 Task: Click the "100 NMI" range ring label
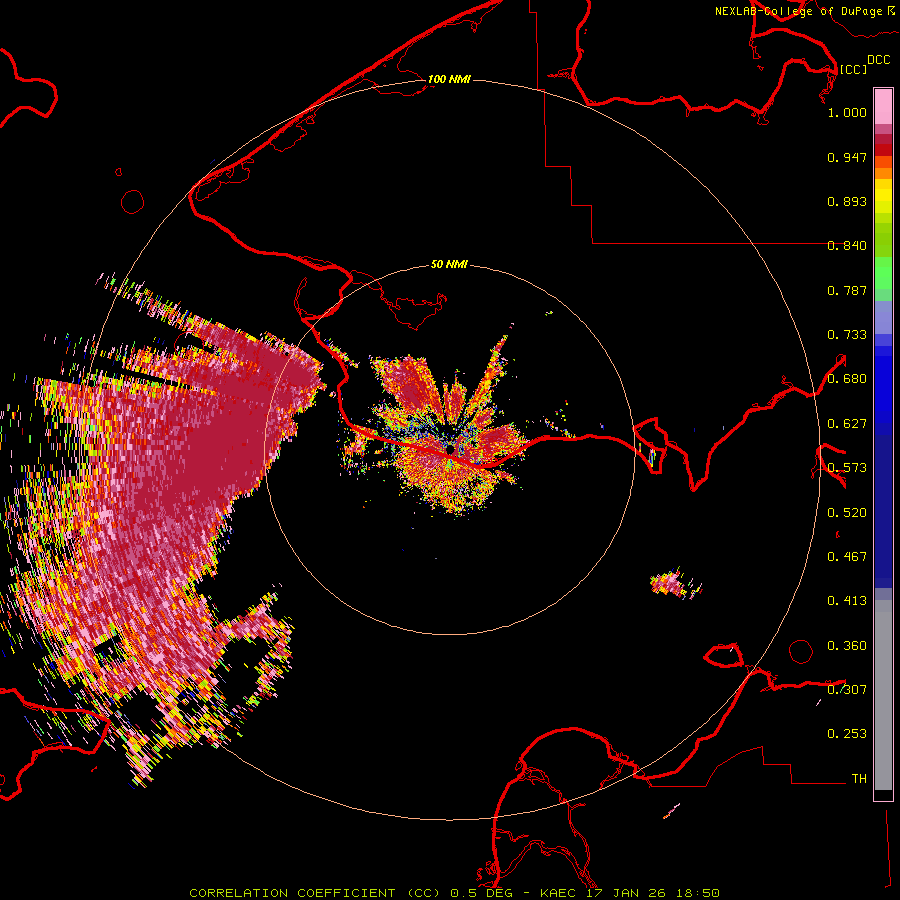pyautogui.click(x=449, y=79)
